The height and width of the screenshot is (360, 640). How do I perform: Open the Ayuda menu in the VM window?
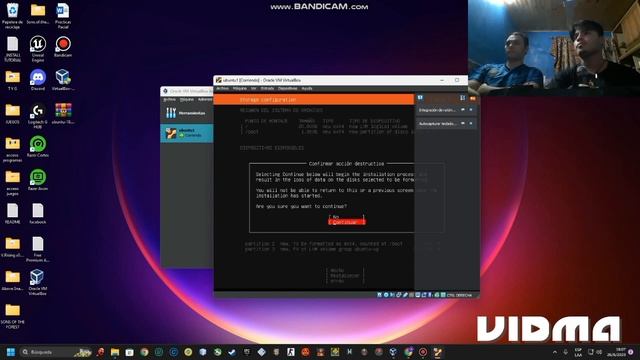coord(307,89)
